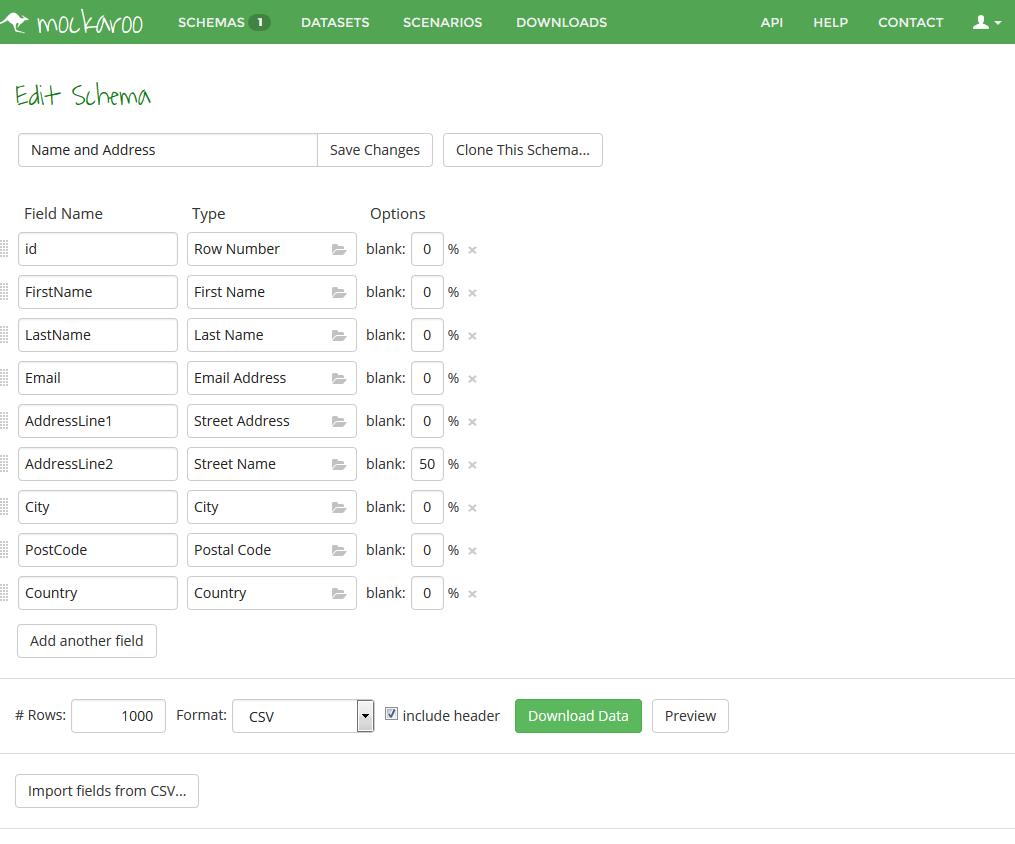Open the CSV format dropdown

click(364, 716)
